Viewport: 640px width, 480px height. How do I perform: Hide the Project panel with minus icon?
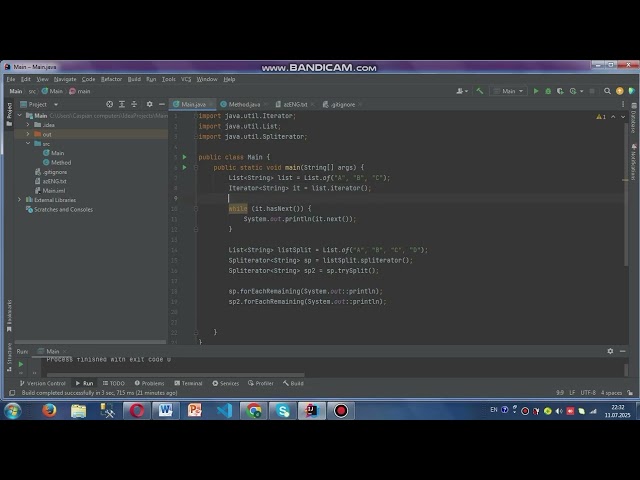coord(162,104)
